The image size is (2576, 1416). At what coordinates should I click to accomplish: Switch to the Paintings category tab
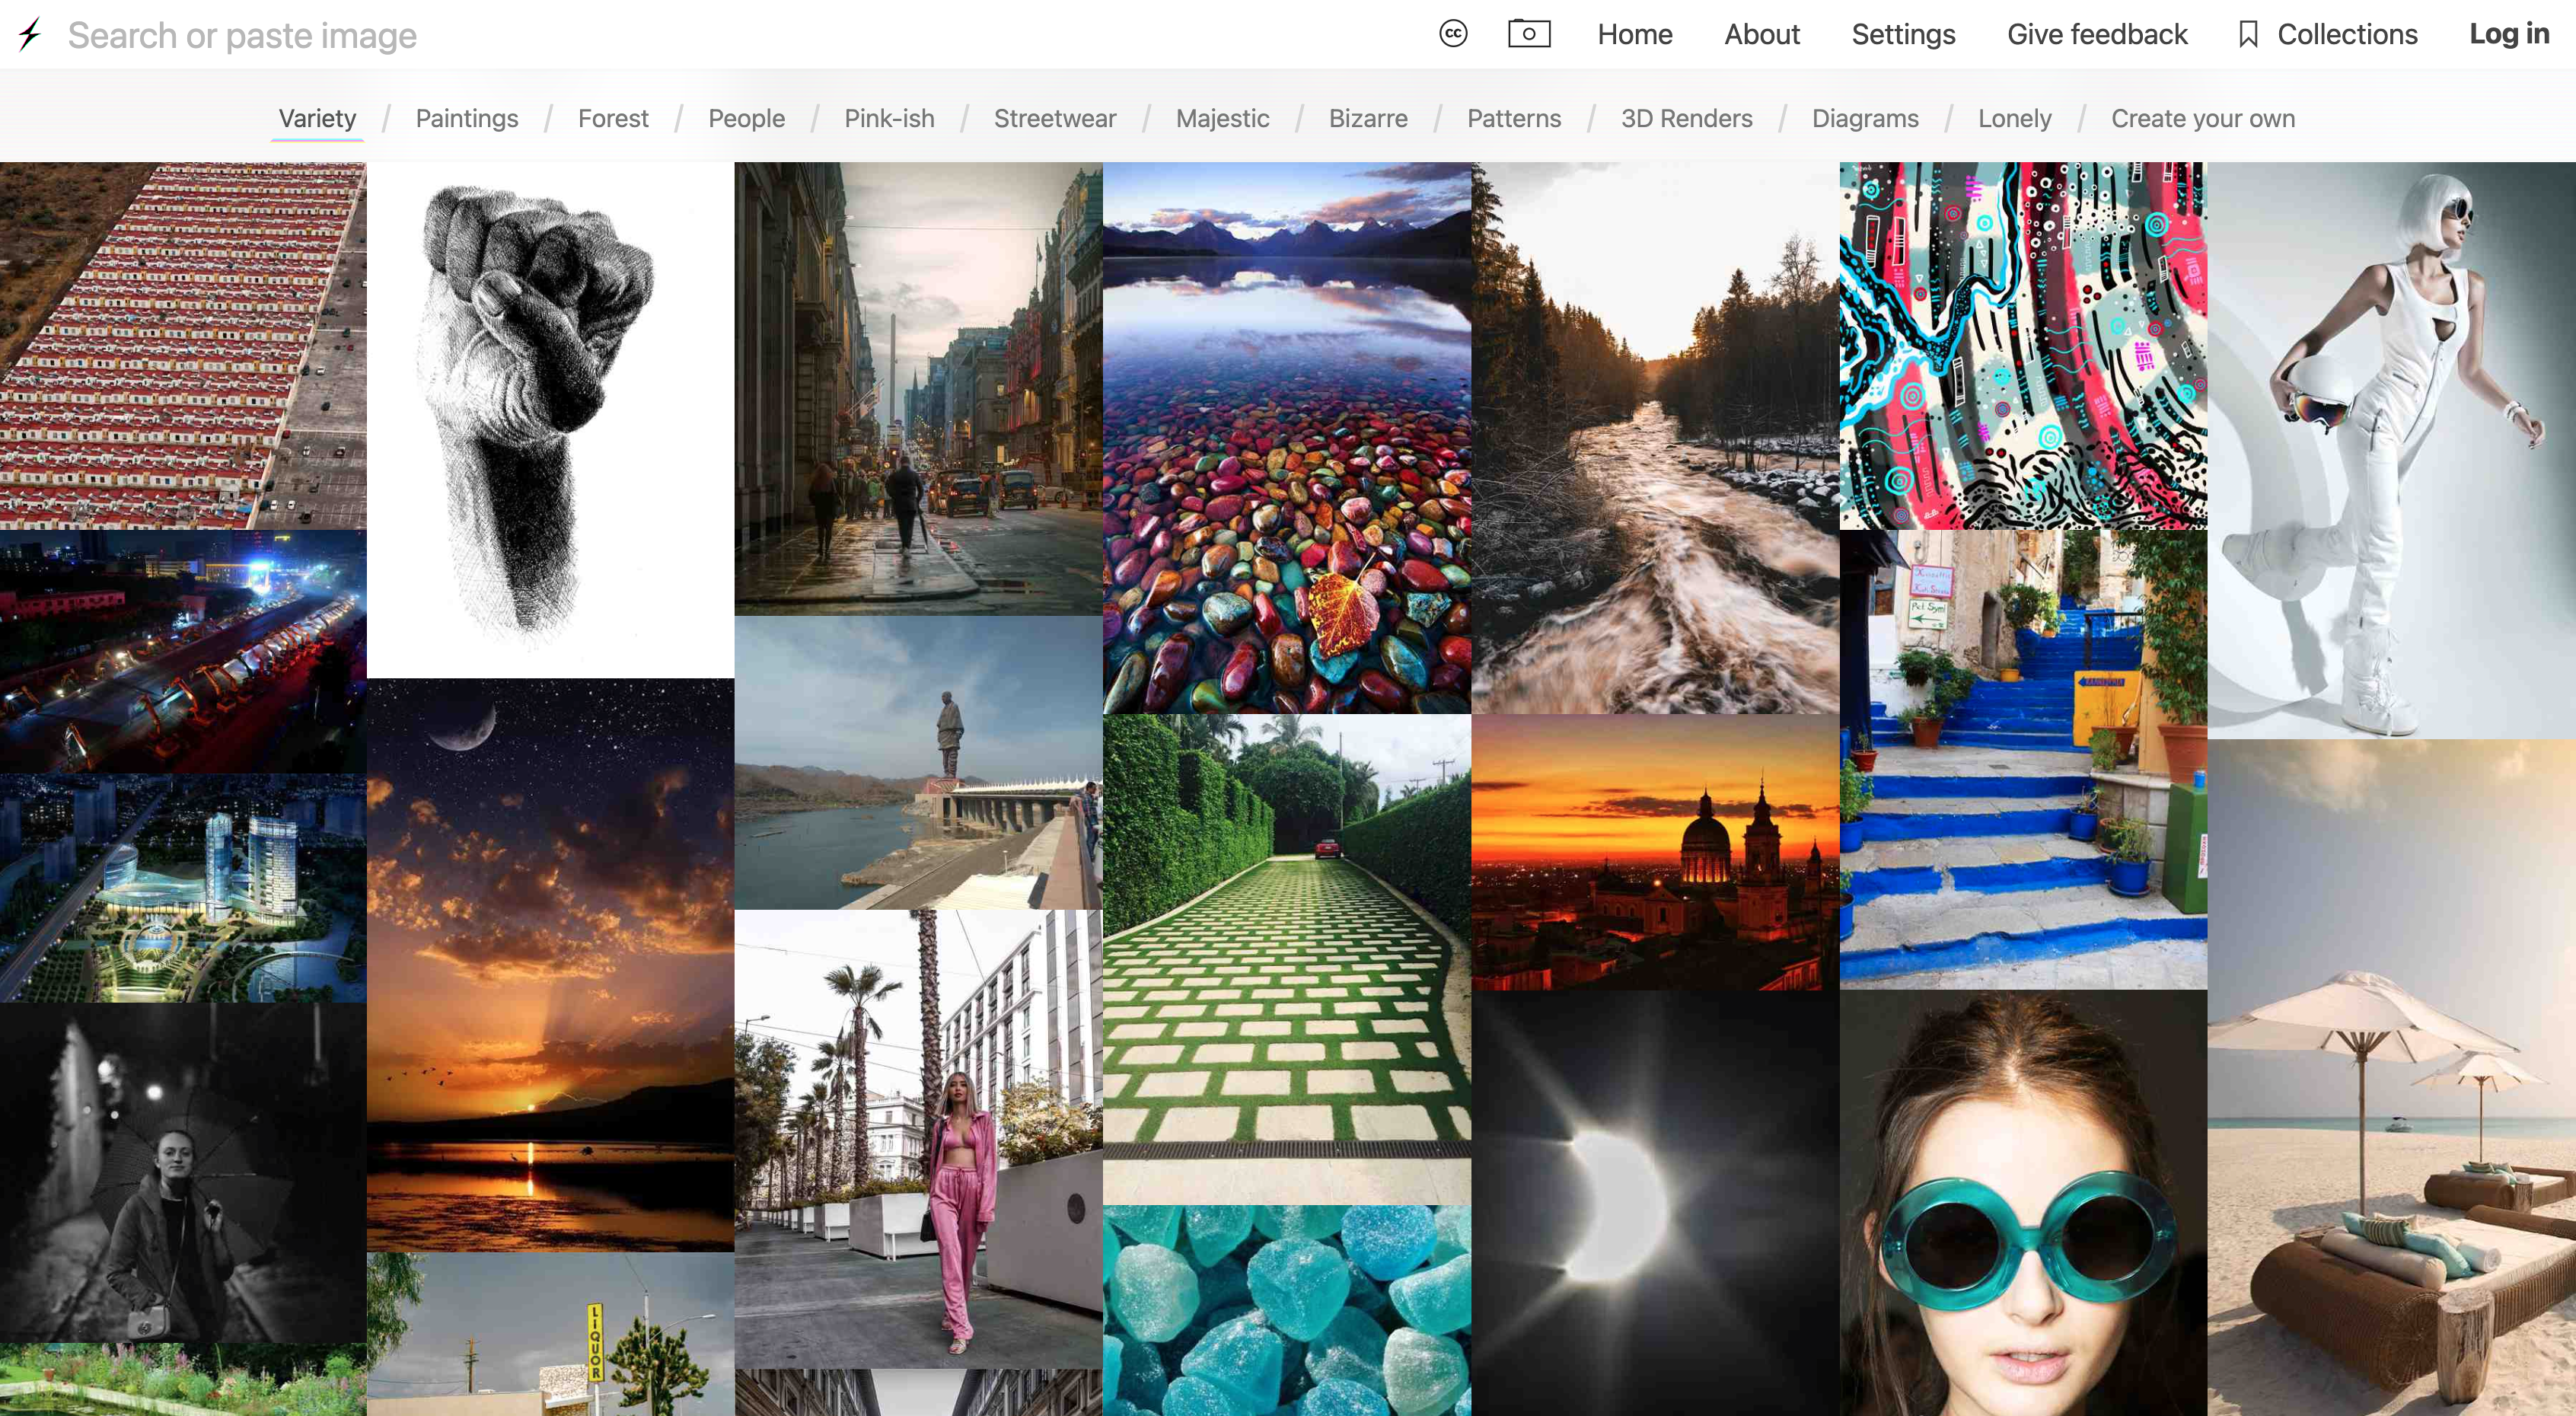tap(467, 118)
